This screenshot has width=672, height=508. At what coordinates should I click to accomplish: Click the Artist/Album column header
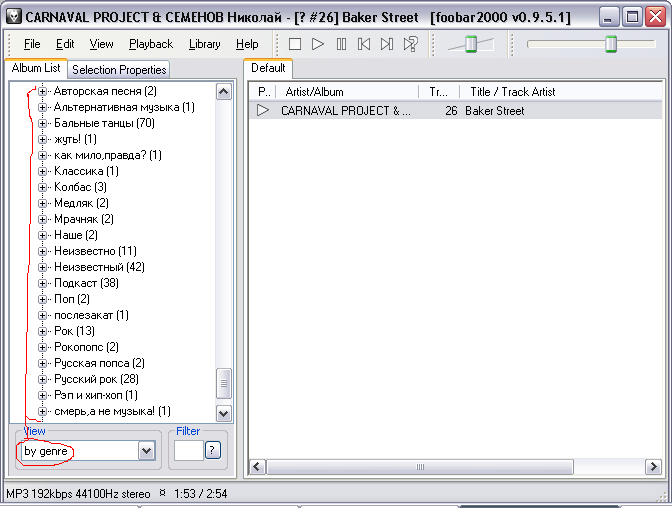point(347,92)
